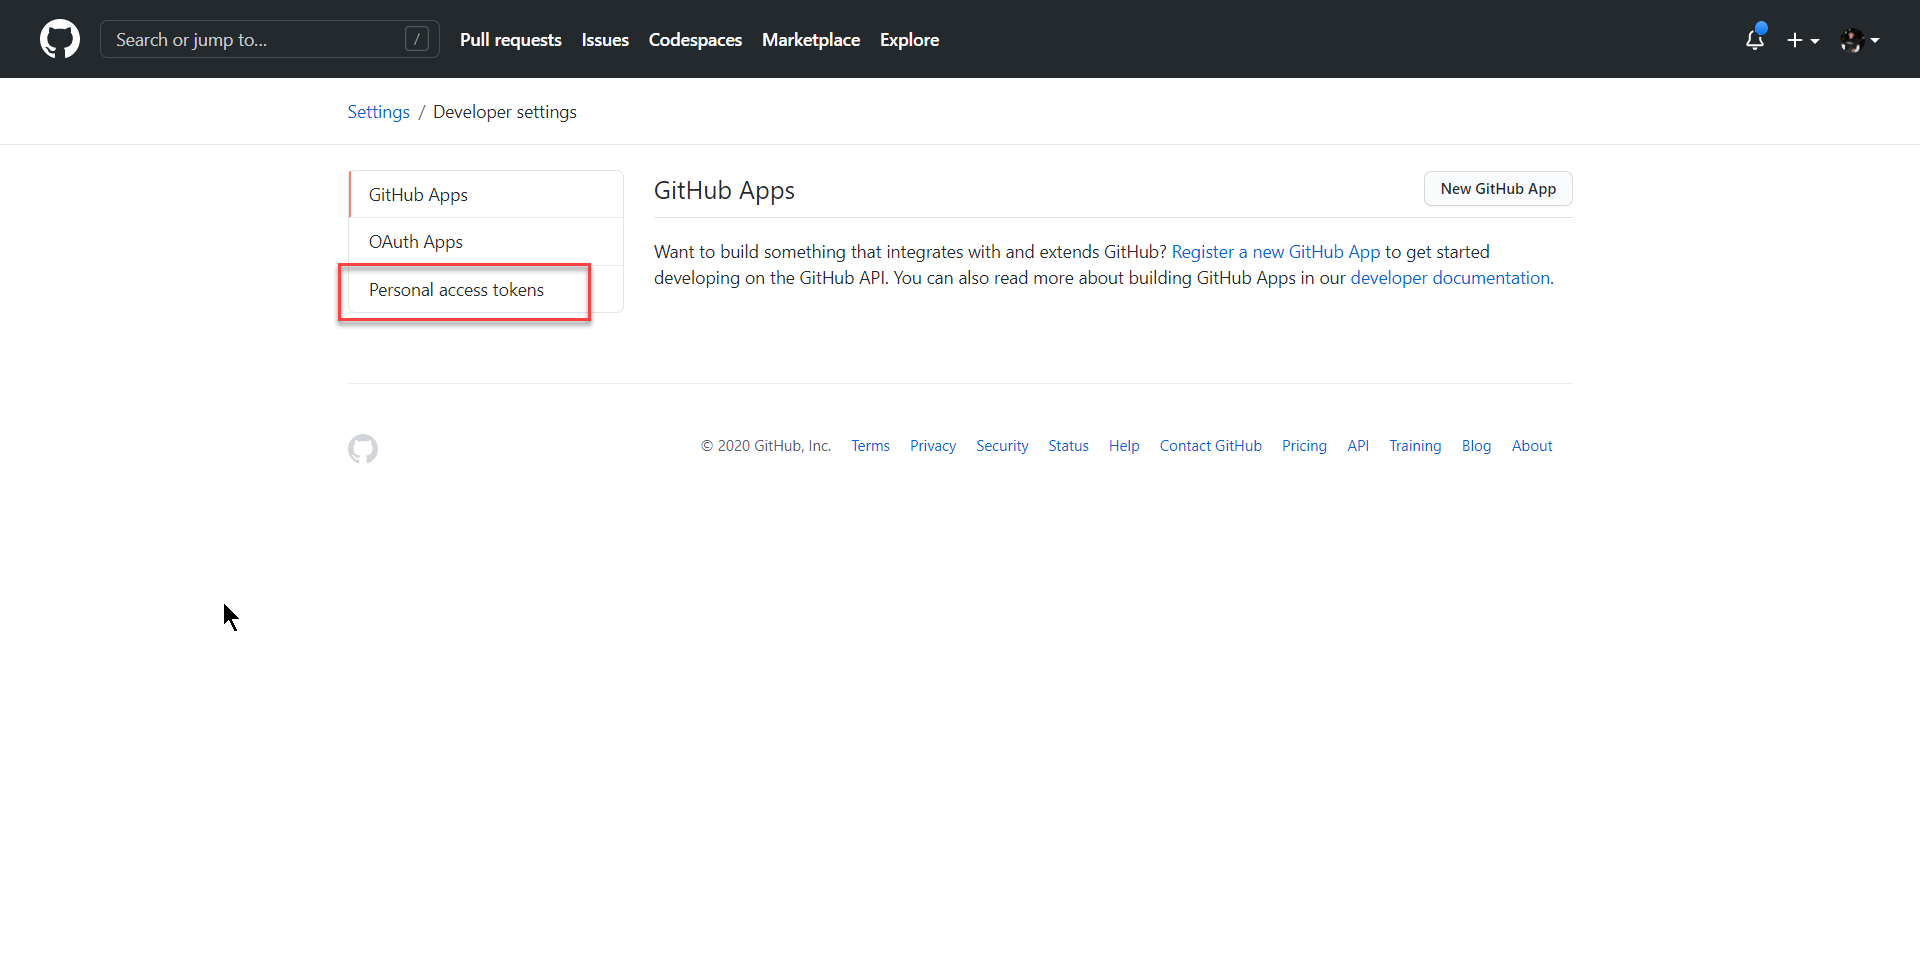Open Pull requests in top navigation

pos(510,40)
